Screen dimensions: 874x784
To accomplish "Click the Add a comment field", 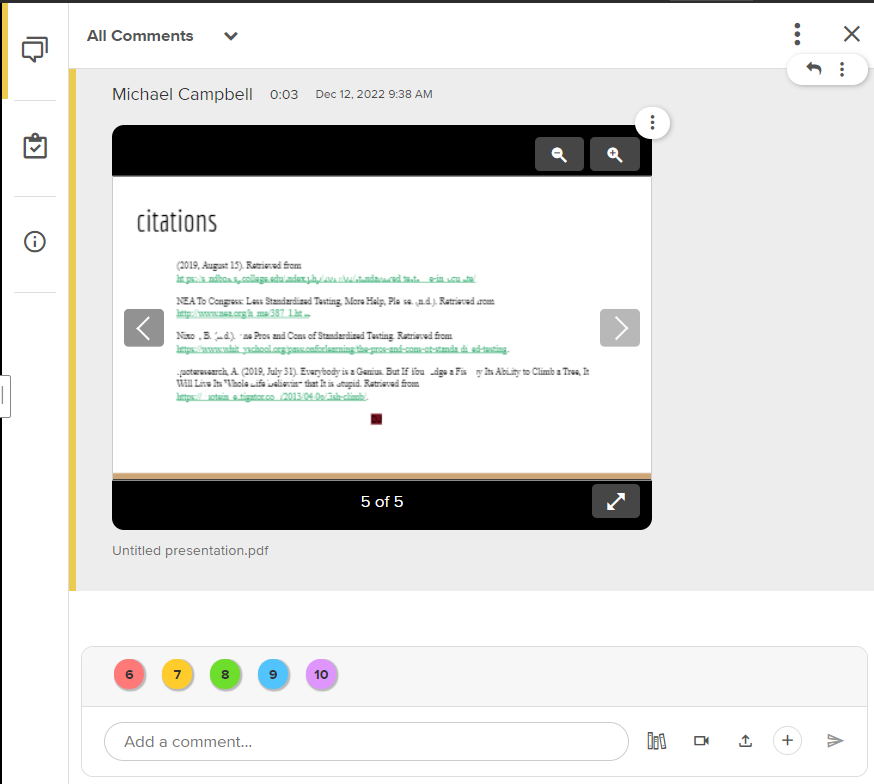I will tap(366, 742).
